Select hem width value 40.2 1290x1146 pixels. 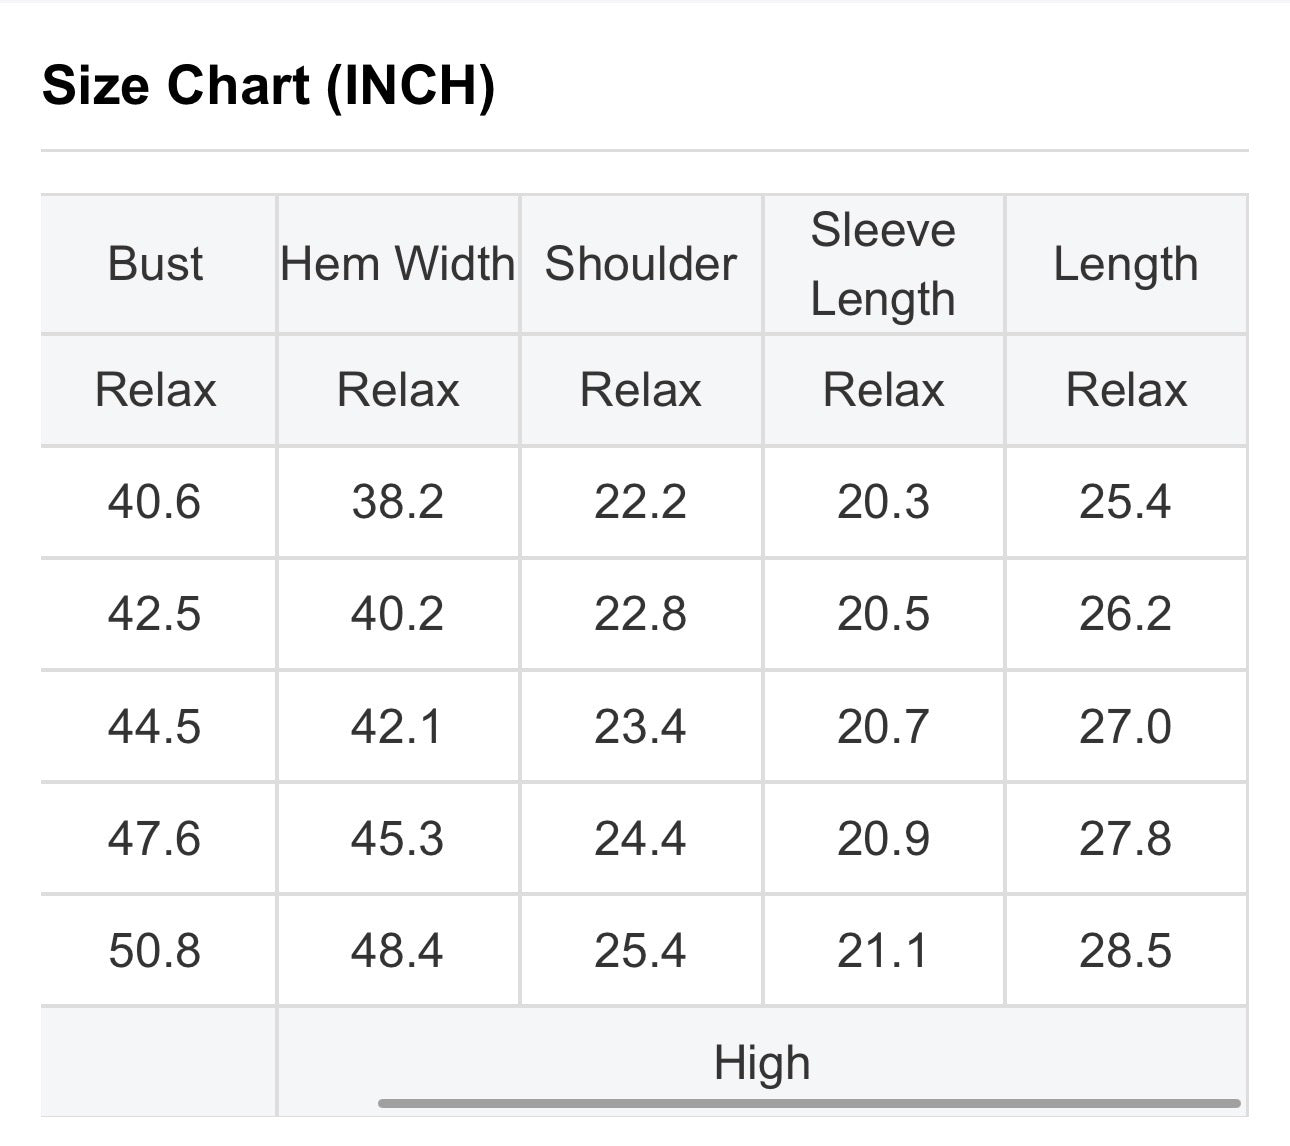pos(397,613)
